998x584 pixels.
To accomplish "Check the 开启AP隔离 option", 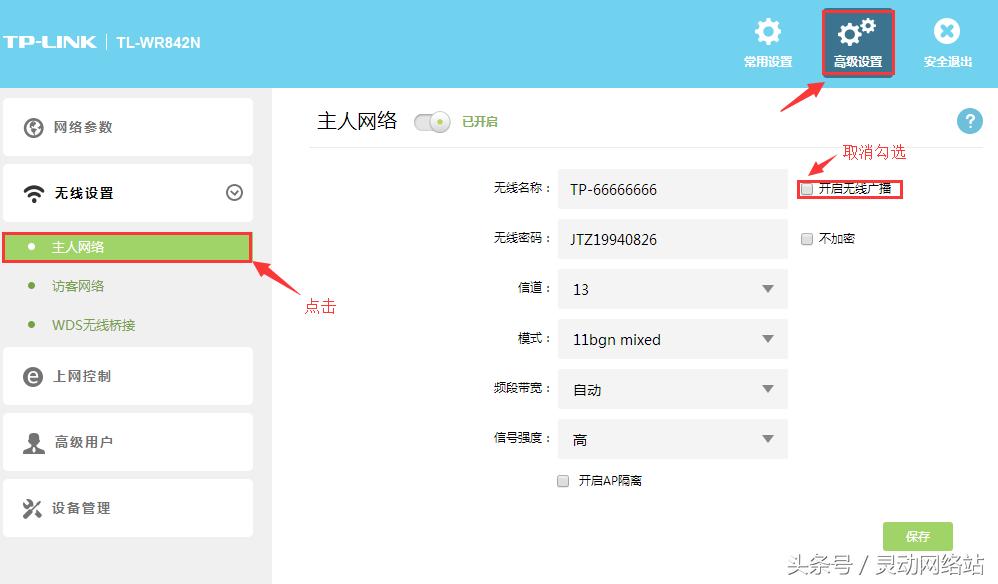I will [x=563, y=480].
